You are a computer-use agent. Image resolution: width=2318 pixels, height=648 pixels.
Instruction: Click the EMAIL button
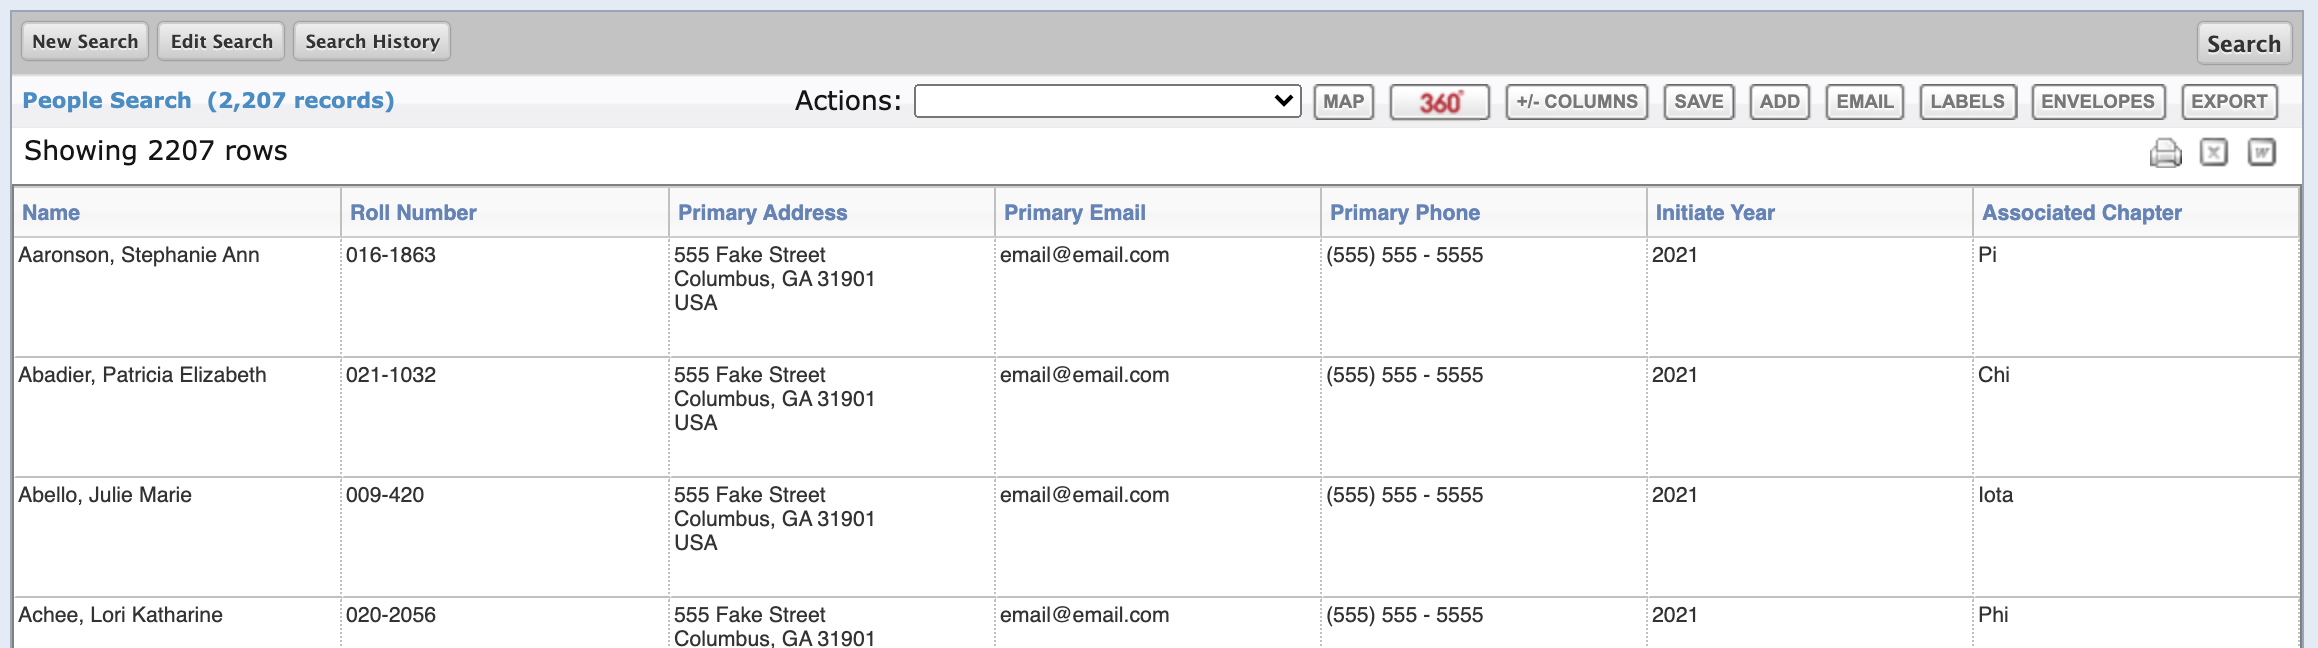point(1865,102)
